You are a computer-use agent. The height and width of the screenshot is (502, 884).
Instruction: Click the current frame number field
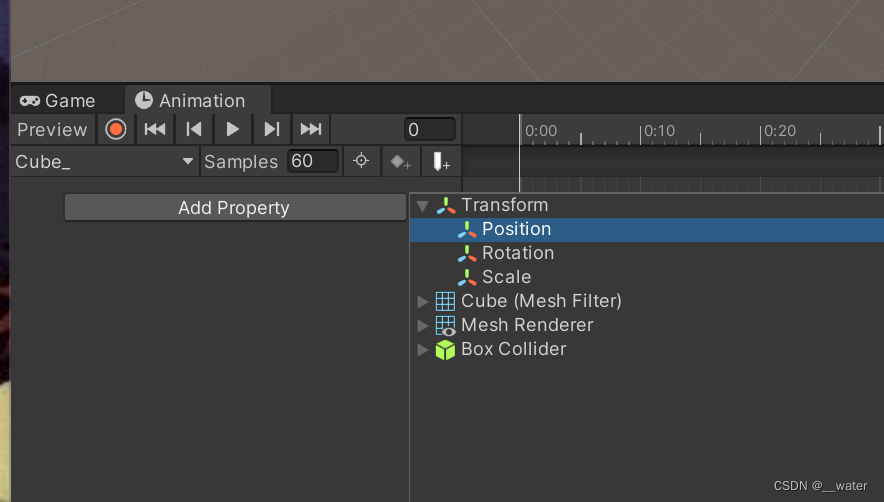[x=430, y=130]
